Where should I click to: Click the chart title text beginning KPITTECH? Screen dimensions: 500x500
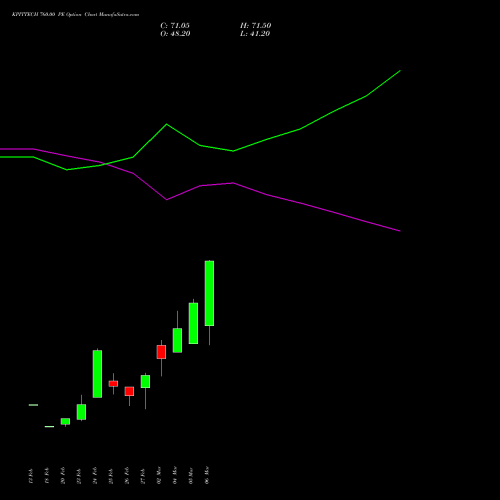click(75, 15)
